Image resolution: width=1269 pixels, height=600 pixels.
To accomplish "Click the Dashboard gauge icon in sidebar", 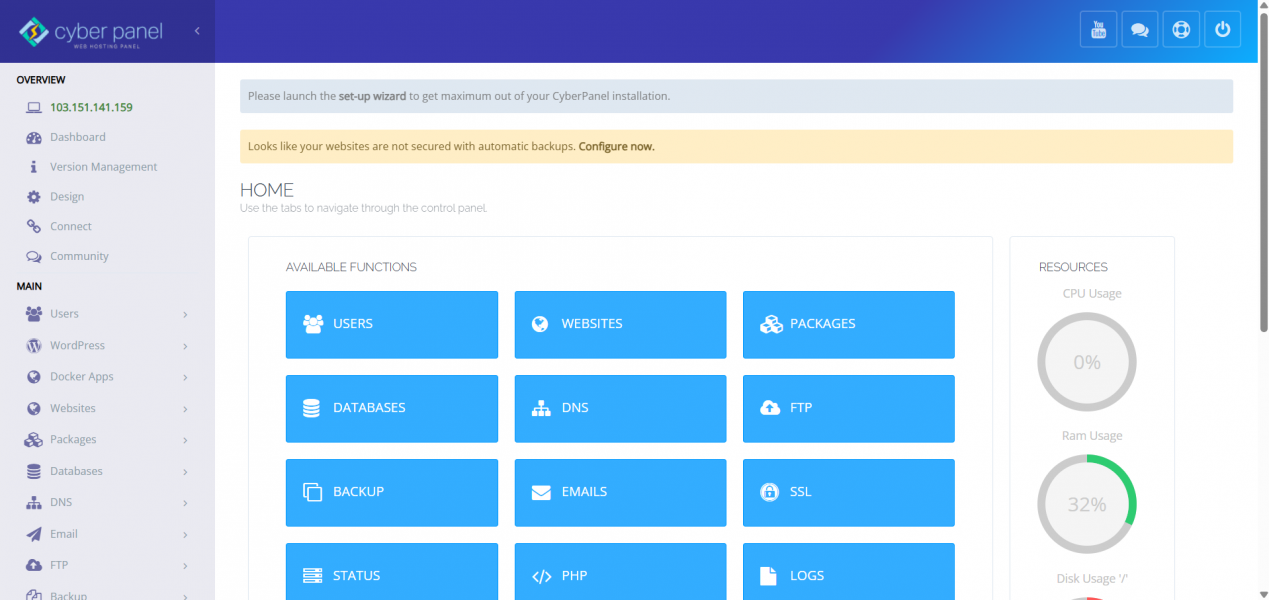I will point(34,137).
